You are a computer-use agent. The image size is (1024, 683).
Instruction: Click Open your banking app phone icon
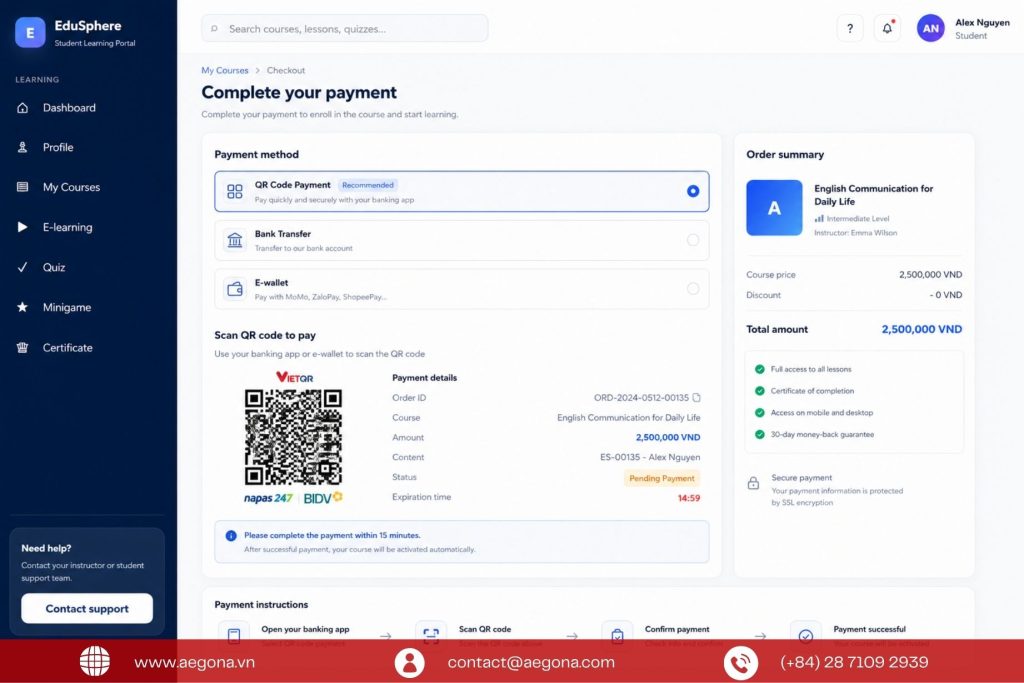click(x=234, y=635)
